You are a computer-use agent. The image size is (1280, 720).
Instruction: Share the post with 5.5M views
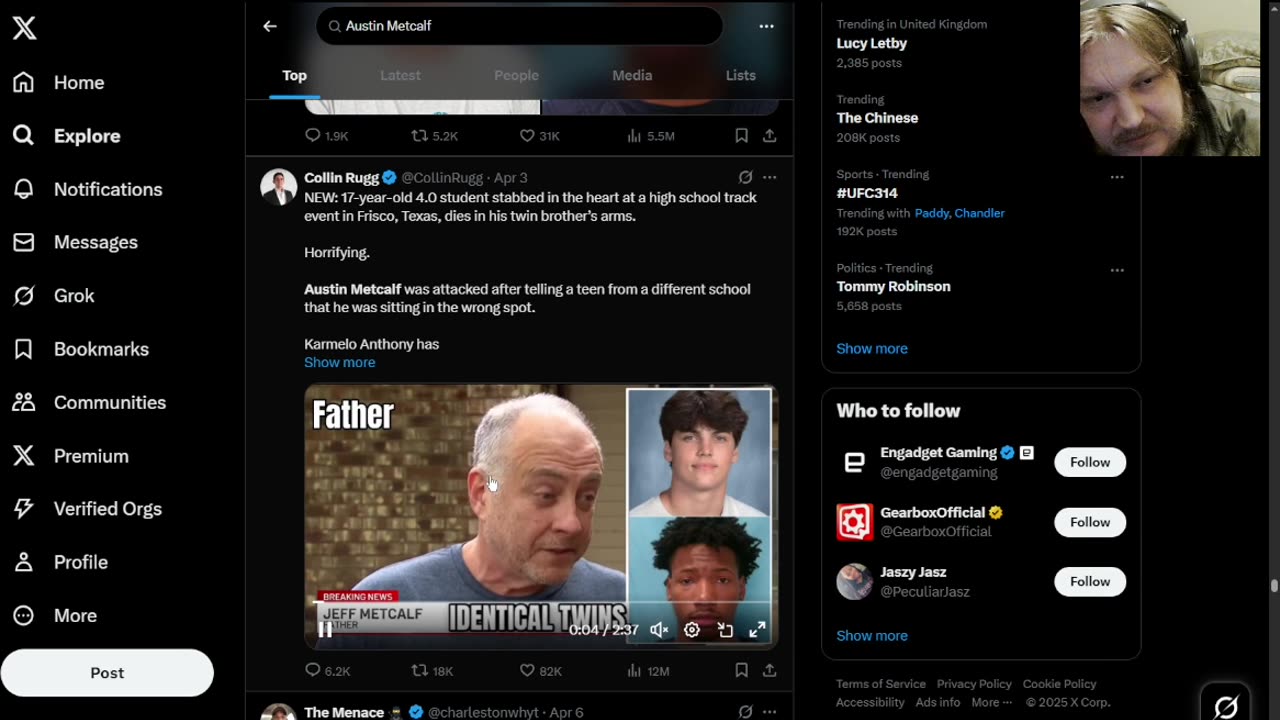point(769,135)
